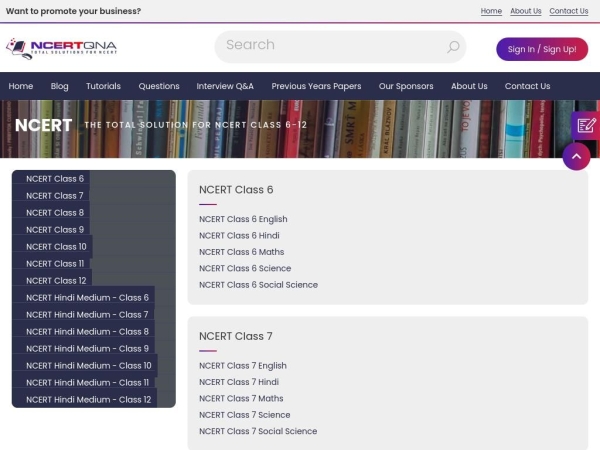Open the Tutorials menu item
The height and width of the screenshot is (450, 600).
coord(103,86)
